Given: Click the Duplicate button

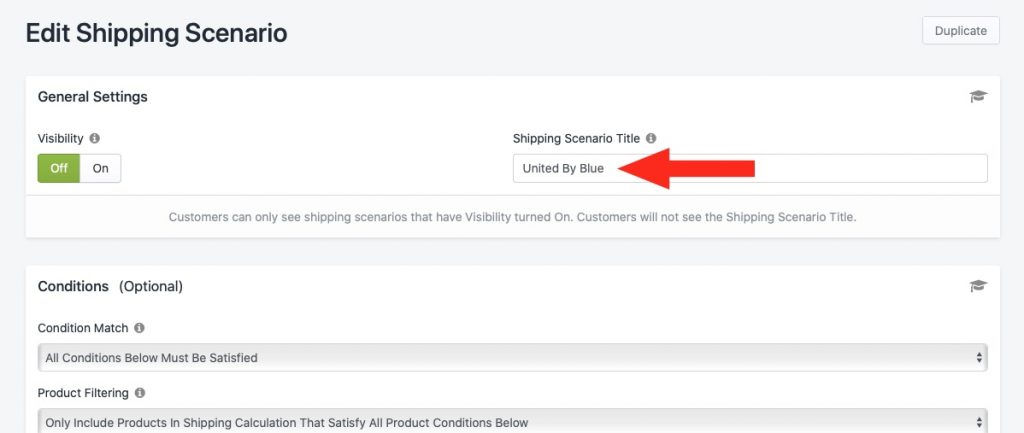Looking at the screenshot, I should [x=961, y=31].
